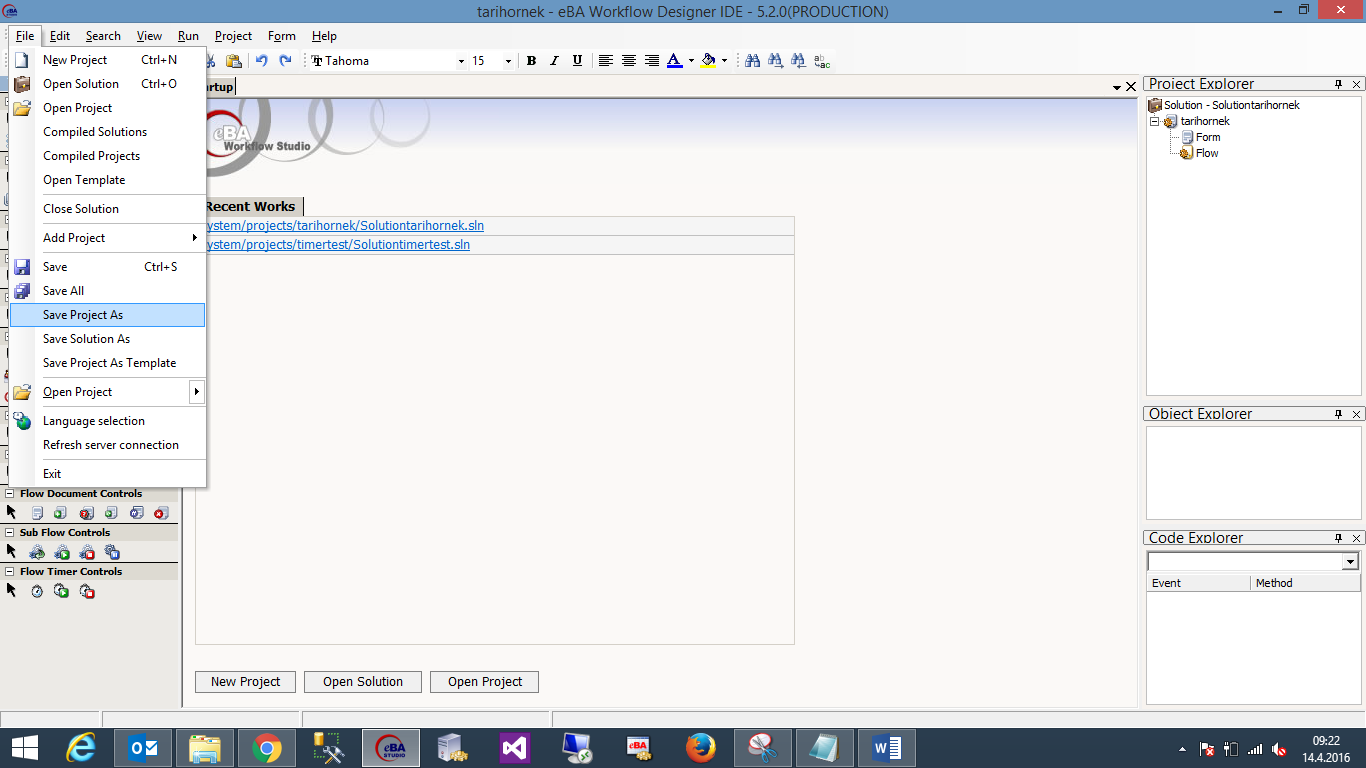Viewport: 1366px width, 768px height.
Task: Collapse the tarihornek tree node
Action: point(1154,121)
